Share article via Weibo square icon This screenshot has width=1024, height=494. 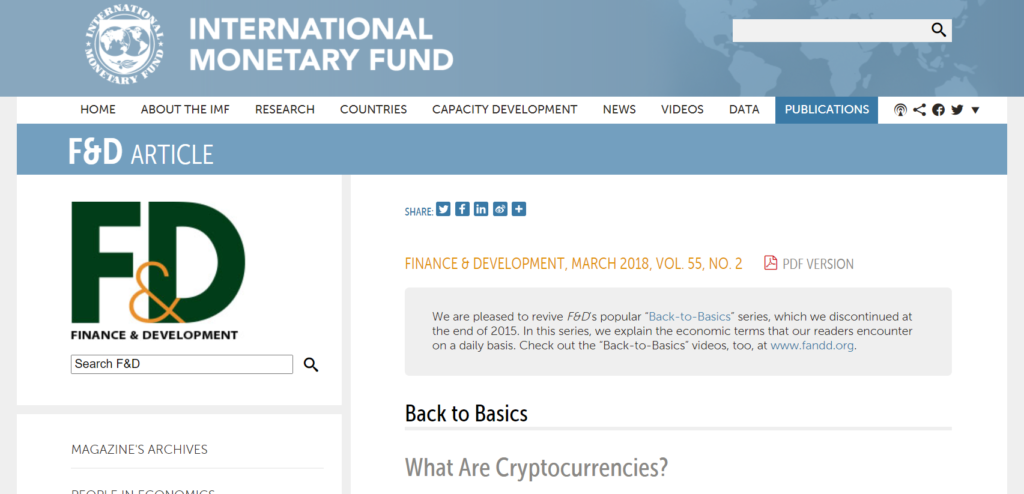point(500,209)
